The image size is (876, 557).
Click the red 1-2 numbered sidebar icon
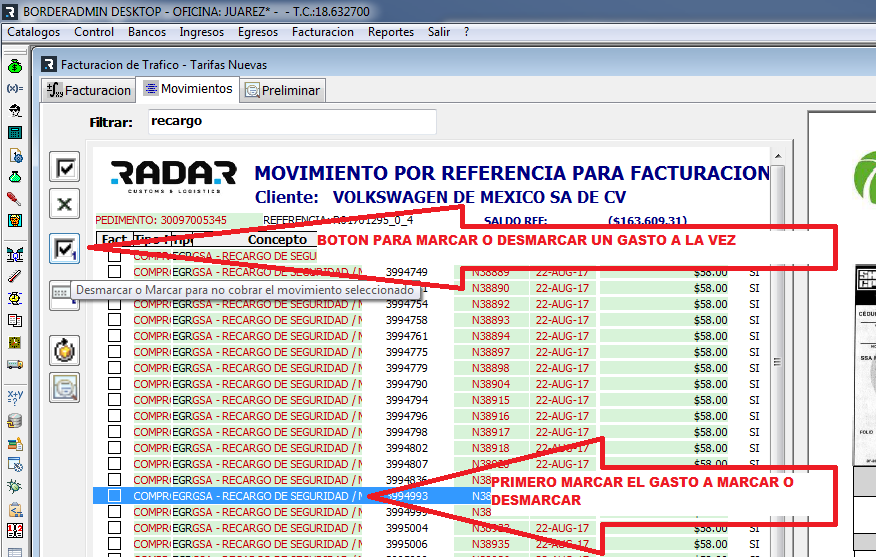click(x=15, y=531)
